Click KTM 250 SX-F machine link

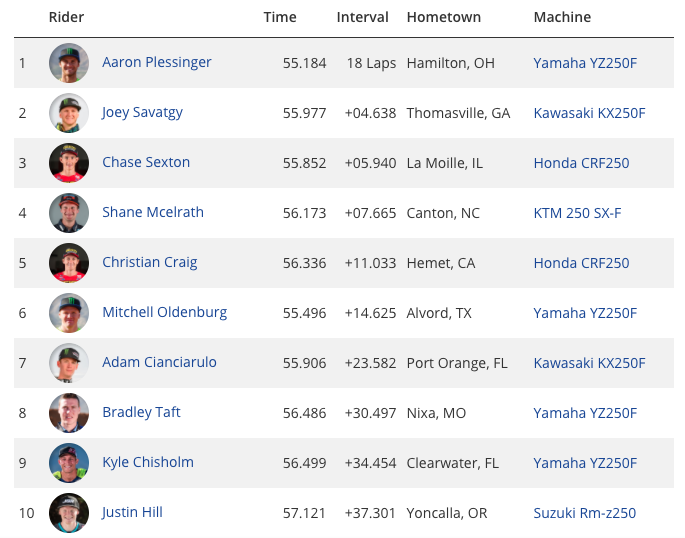click(577, 213)
